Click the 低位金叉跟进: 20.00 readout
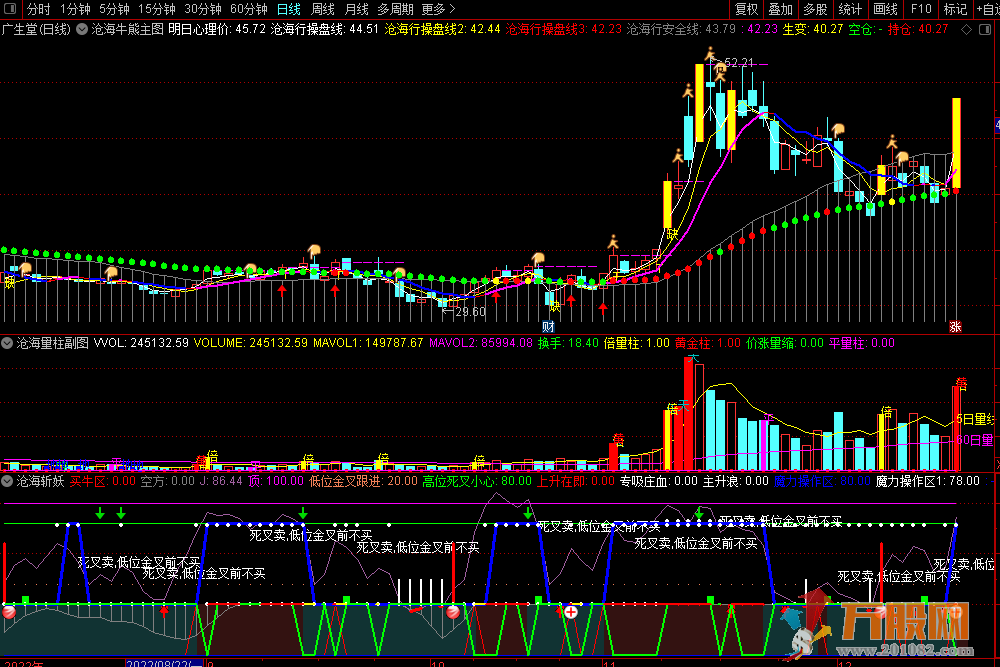Screen dimensions: 1000x667 point(363,481)
